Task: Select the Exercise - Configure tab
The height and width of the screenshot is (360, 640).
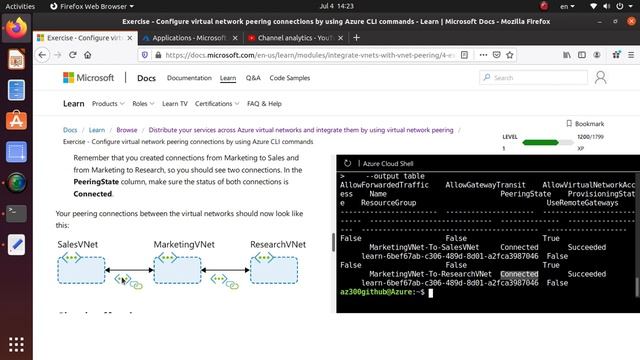Action: click(x=84, y=38)
